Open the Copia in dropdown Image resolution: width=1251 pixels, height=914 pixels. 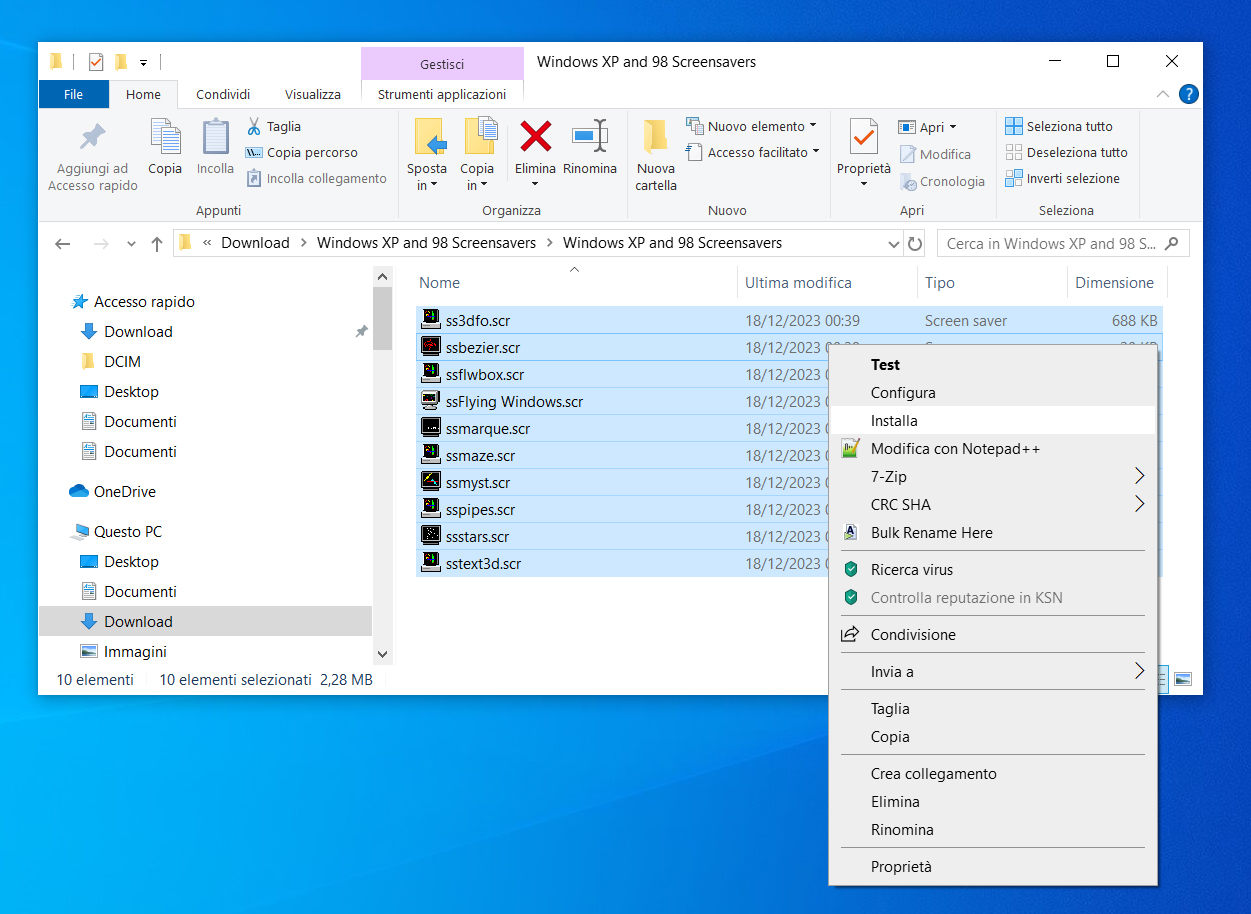tap(477, 177)
